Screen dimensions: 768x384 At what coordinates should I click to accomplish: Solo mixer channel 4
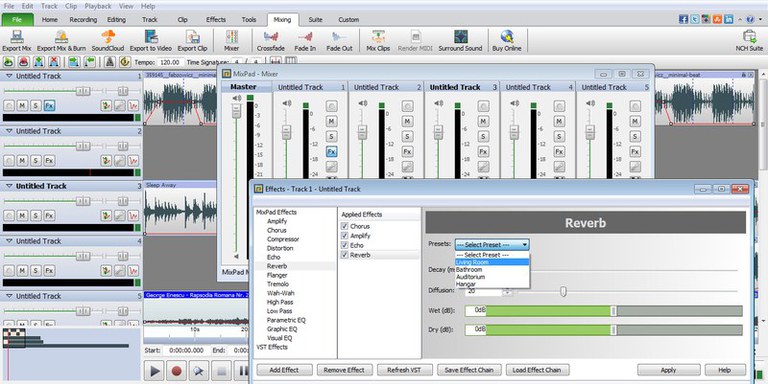(x=559, y=137)
